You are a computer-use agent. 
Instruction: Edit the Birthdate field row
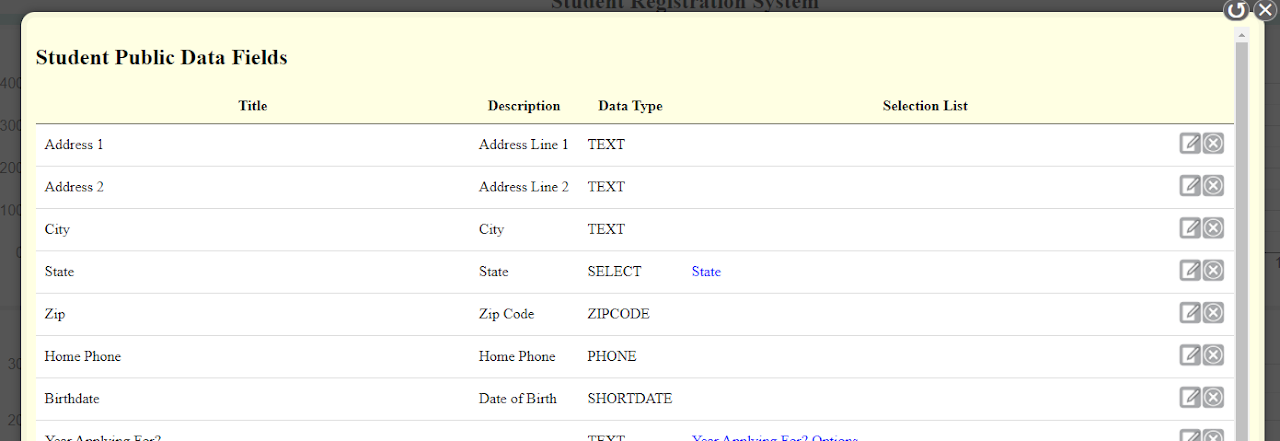click(1190, 397)
